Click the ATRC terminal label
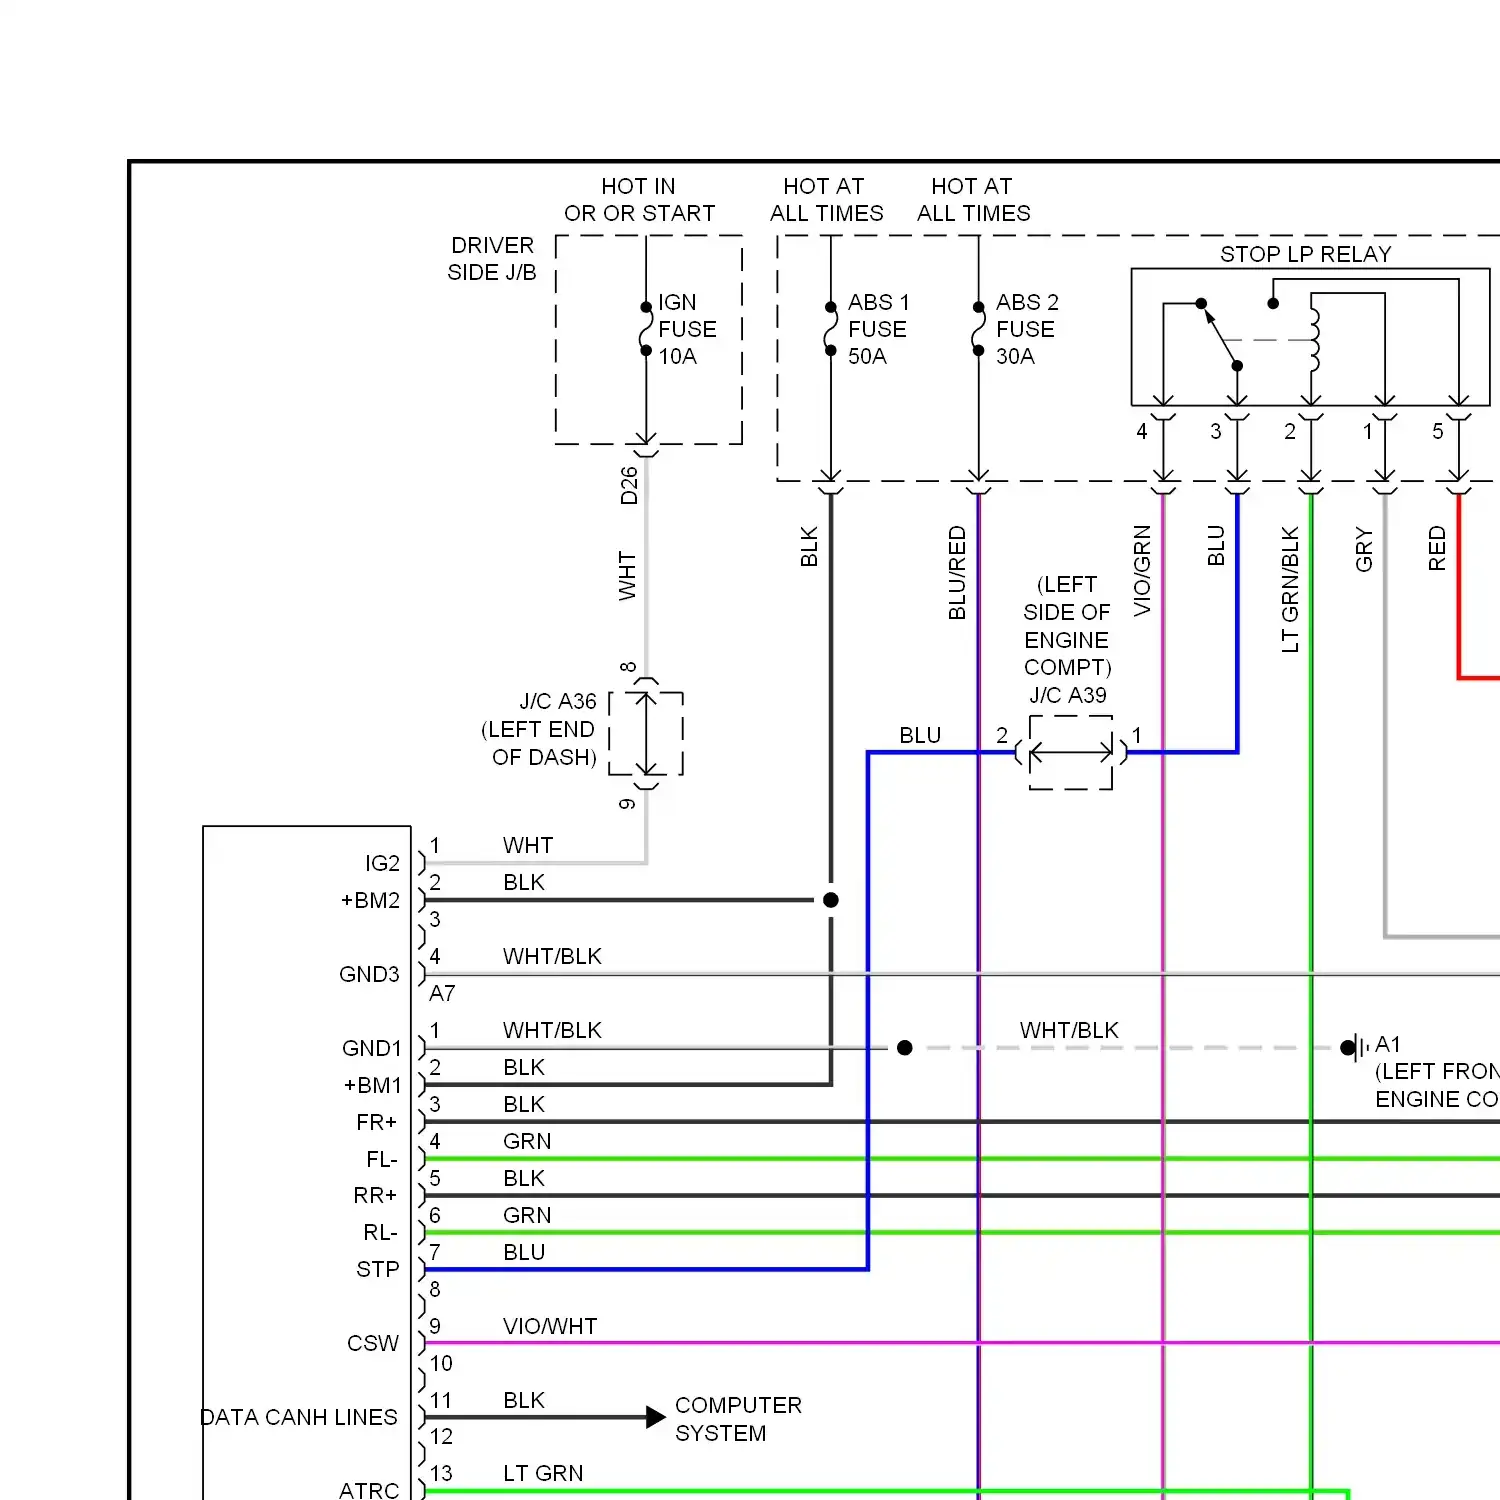The width and height of the screenshot is (1500, 1500). 369,1490
